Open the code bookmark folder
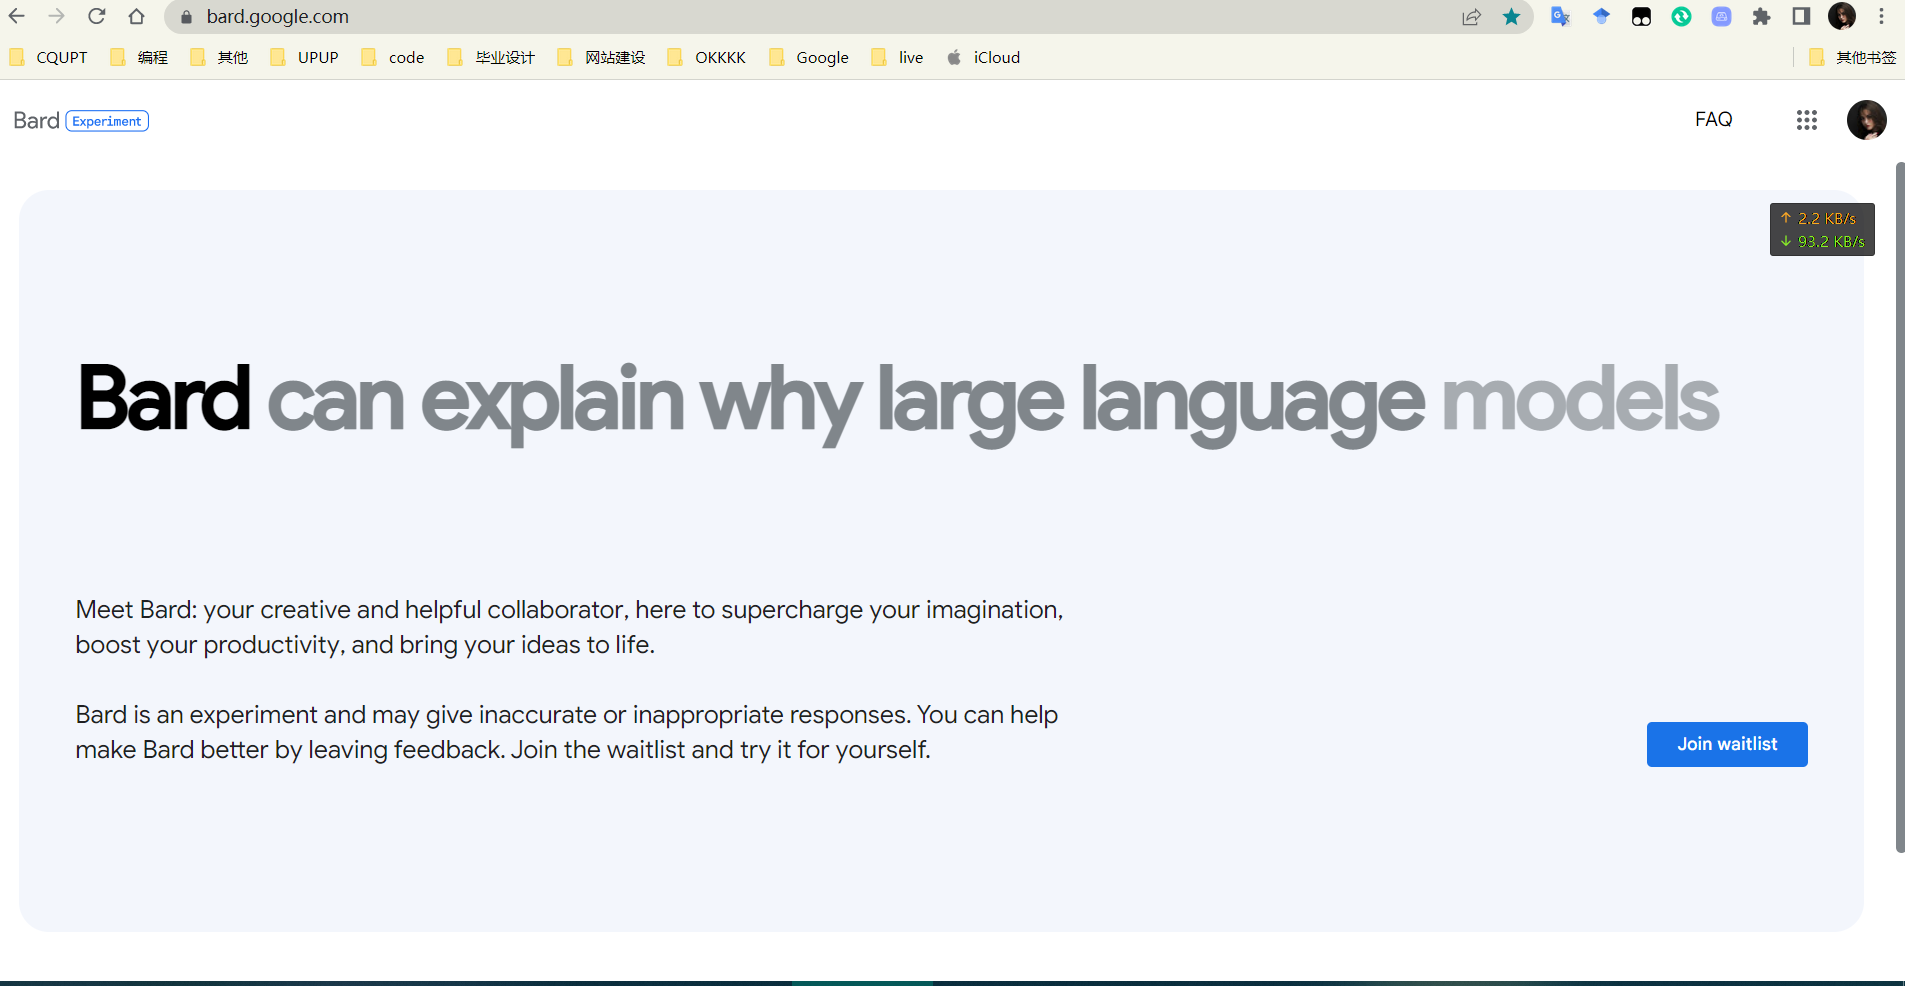The width and height of the screenshot is (1905, 986). click(x=393, y=57)
